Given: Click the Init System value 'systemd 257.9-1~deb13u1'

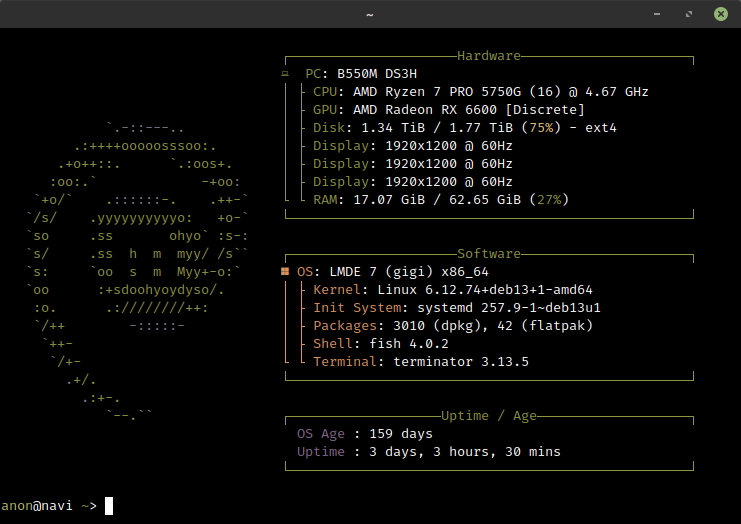Looking at the screenshot, I should 509,308.
